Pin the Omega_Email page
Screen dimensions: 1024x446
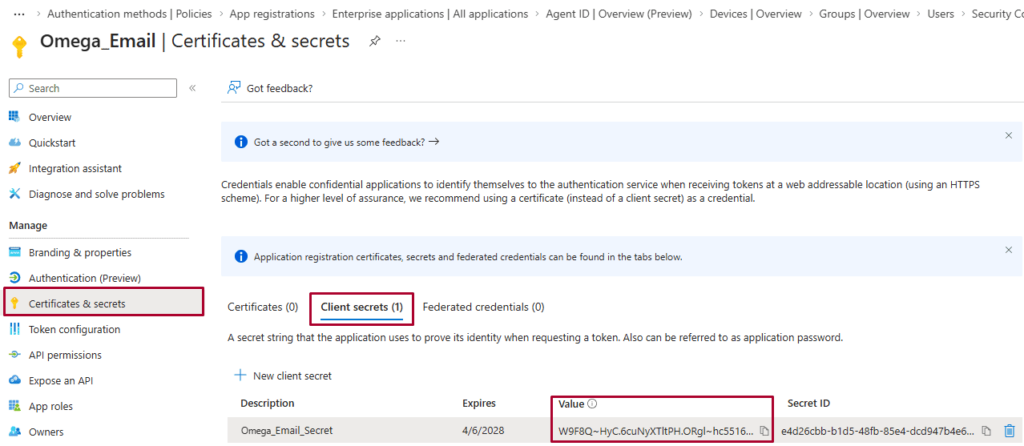point(374,41)
